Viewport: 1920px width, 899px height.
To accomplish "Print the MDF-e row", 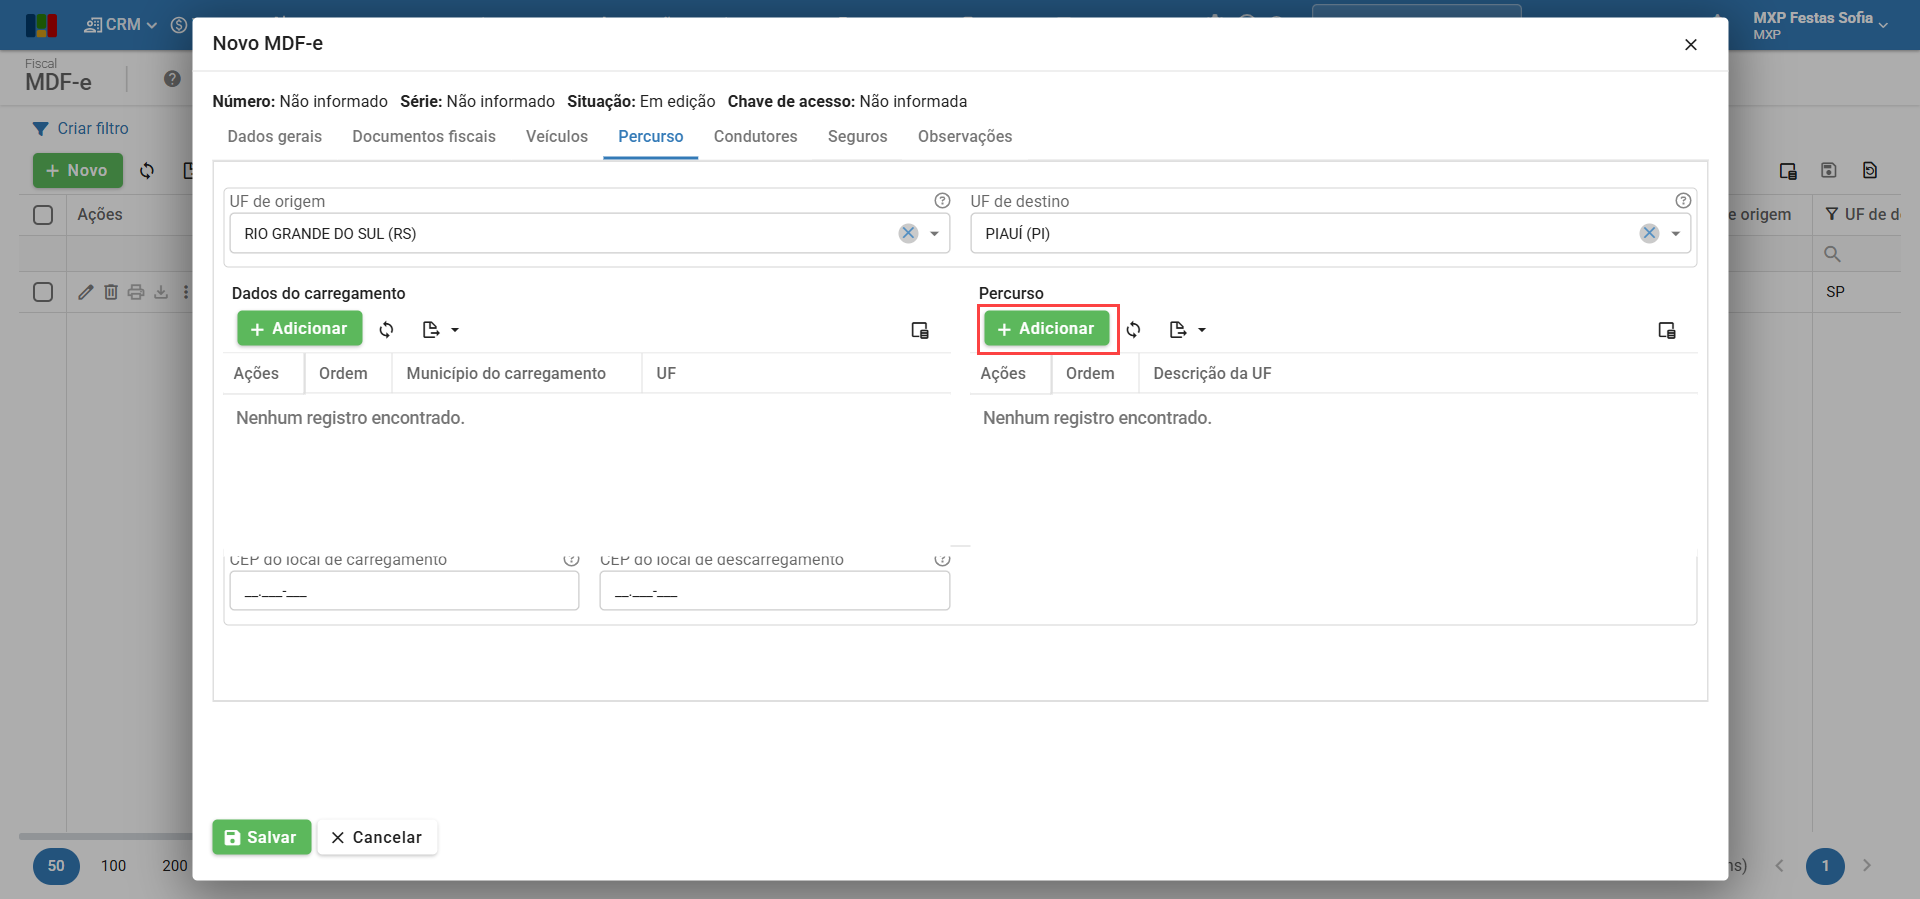I will [x=136, y=292].
